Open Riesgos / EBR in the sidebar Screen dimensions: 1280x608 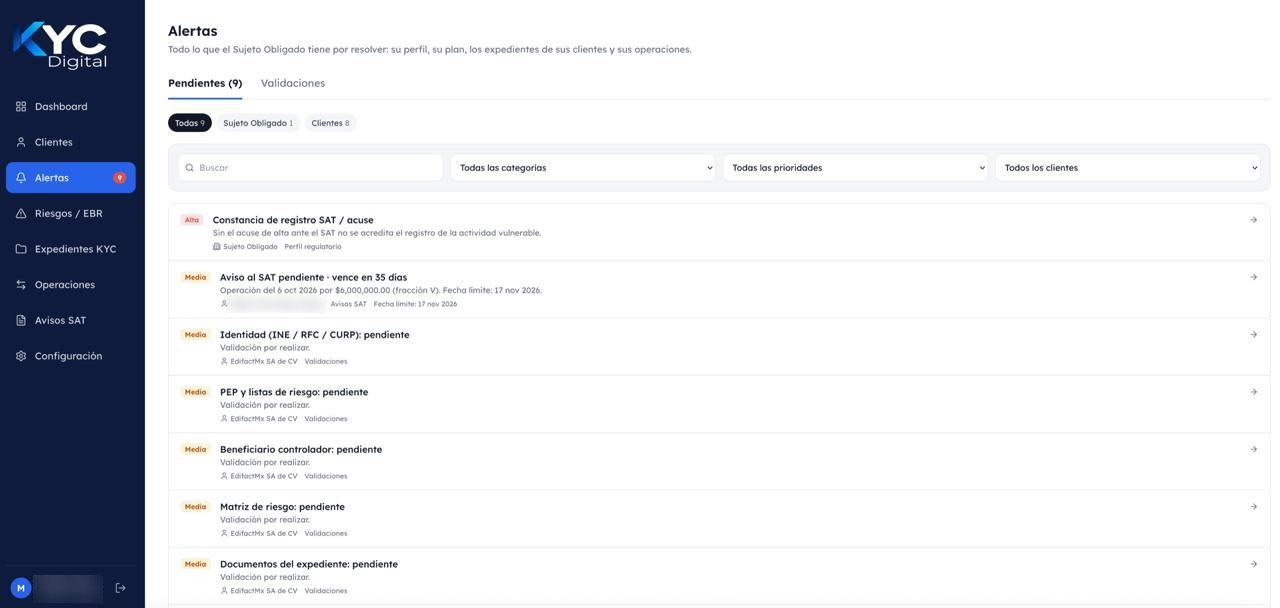[x=70, y=213]
